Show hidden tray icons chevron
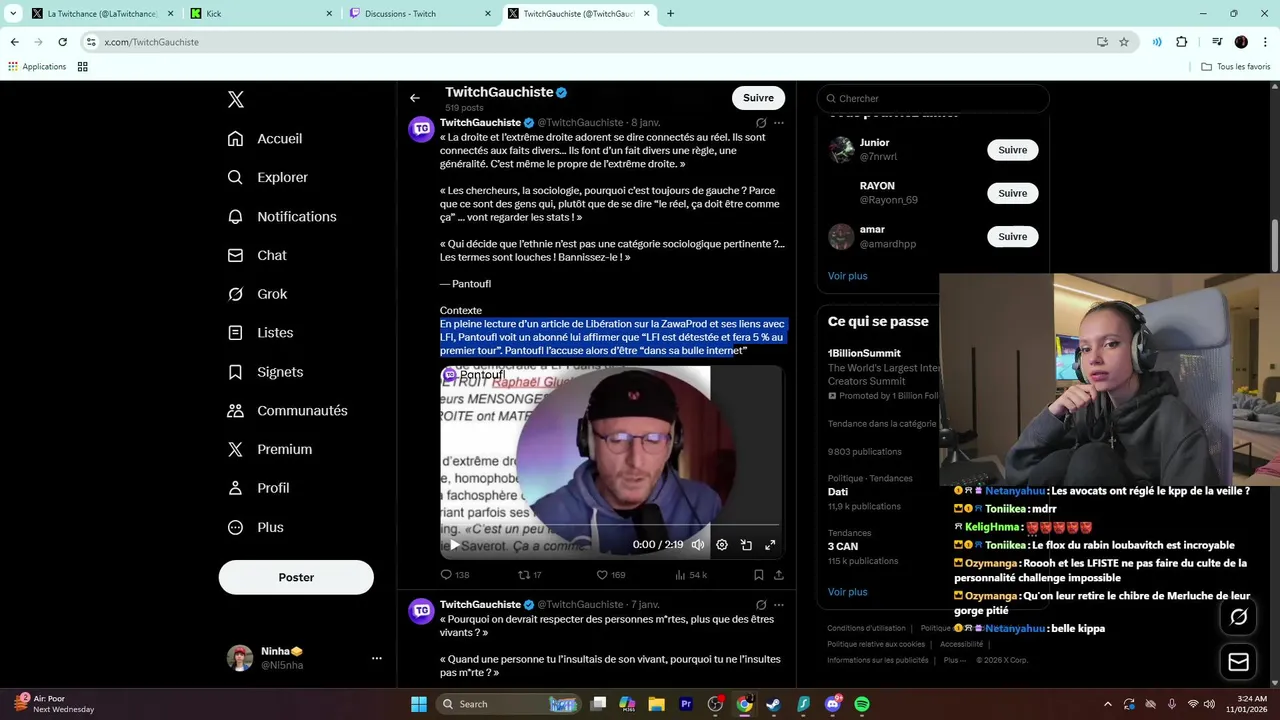The width and height of the screenshot is (1280, 720). (1107, 704)
